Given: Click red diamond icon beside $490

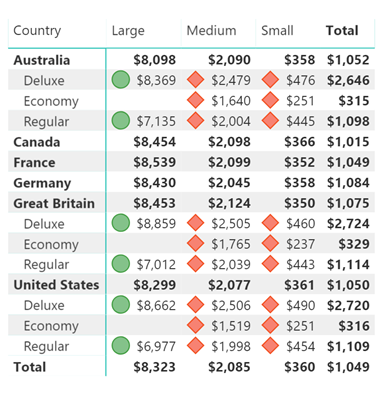Looking at the screenshot, I should 270,305.
